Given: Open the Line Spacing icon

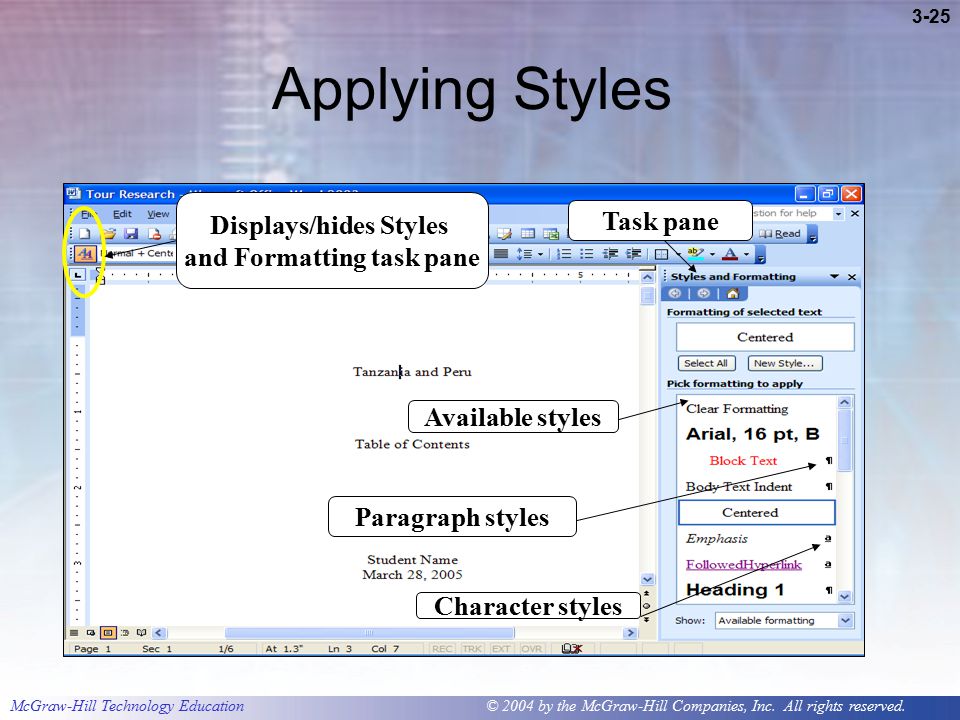Looking at the screenshot, I should click(x=524, y=253).
